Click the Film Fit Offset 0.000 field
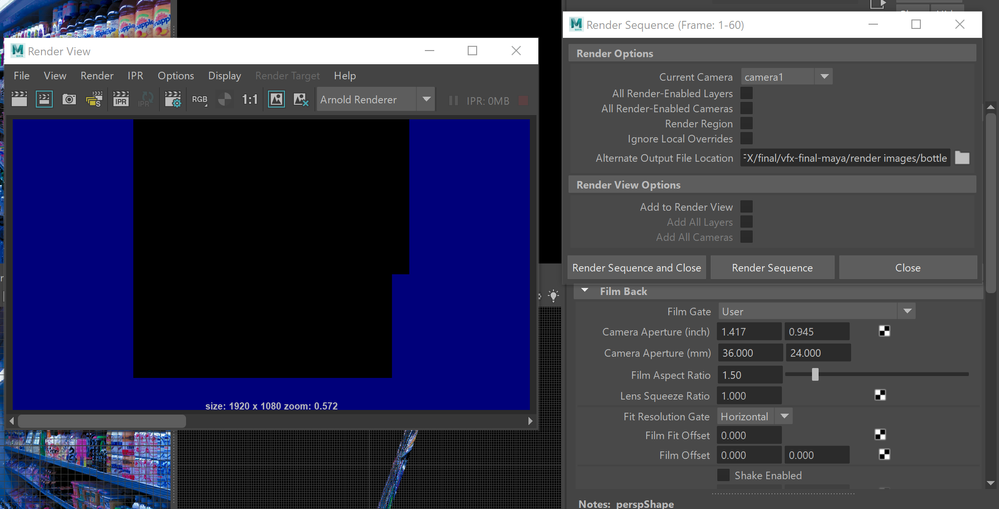999x509 pixels. [749, 435]
